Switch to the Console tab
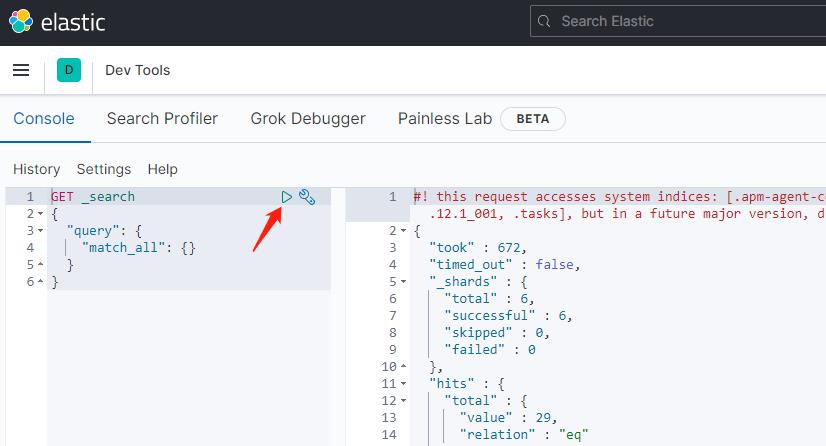The height and width of the screenshot is (446, 826). [x=44, y=118]
